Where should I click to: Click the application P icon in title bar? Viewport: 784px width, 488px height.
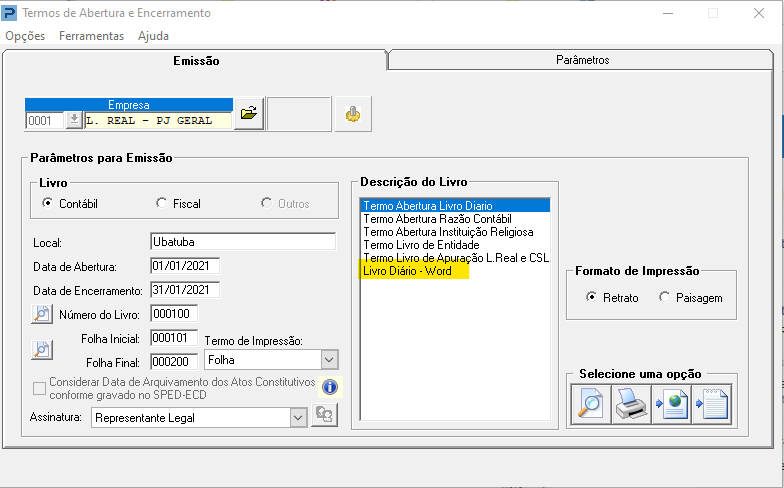click(9, 13)
